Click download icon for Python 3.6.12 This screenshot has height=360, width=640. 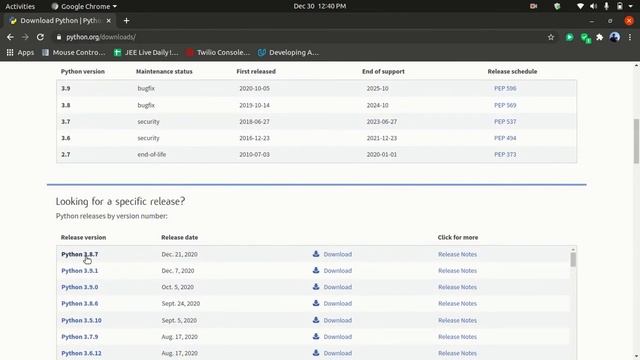point(316,353)
